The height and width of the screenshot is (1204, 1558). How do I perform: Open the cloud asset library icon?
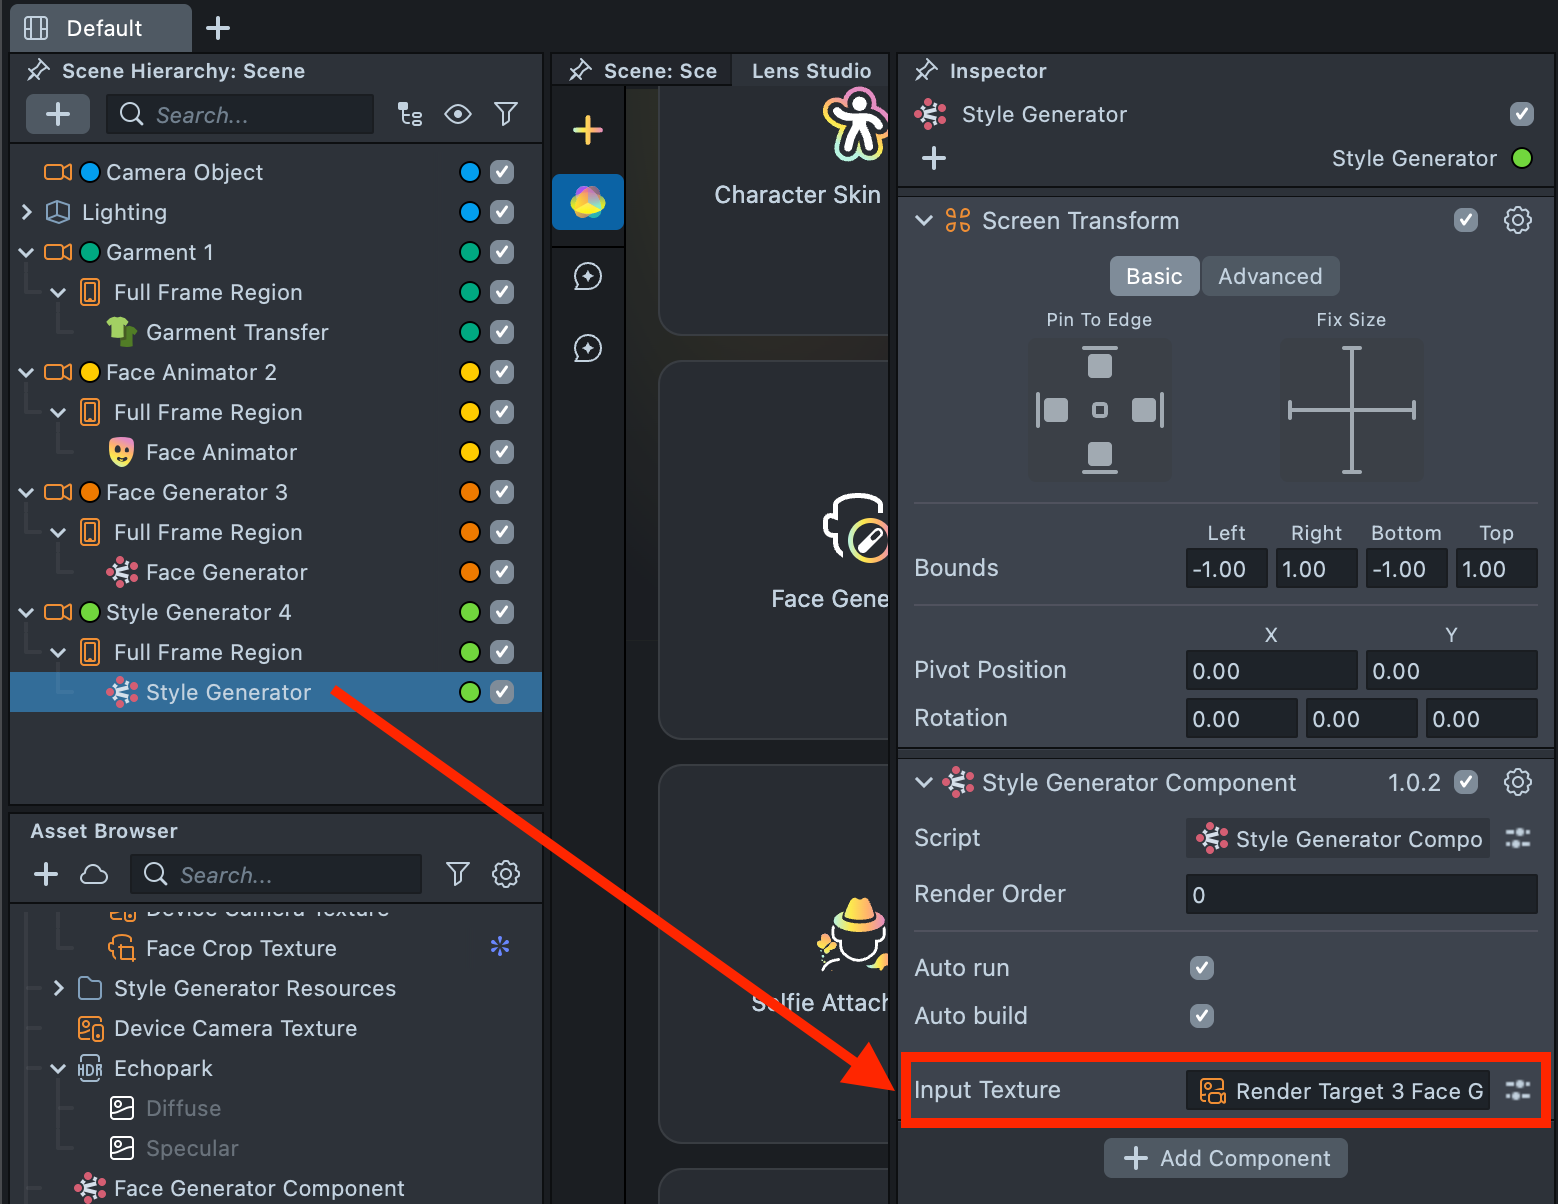pyautogui.click(x=94, y=874)
